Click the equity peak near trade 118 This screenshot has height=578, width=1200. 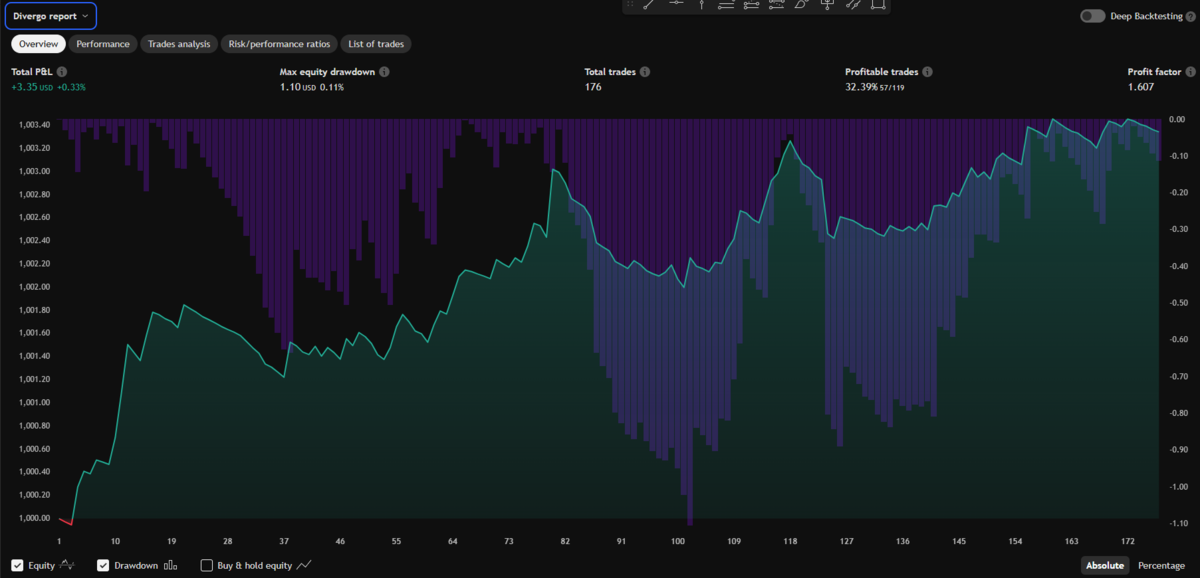(791, 142)
